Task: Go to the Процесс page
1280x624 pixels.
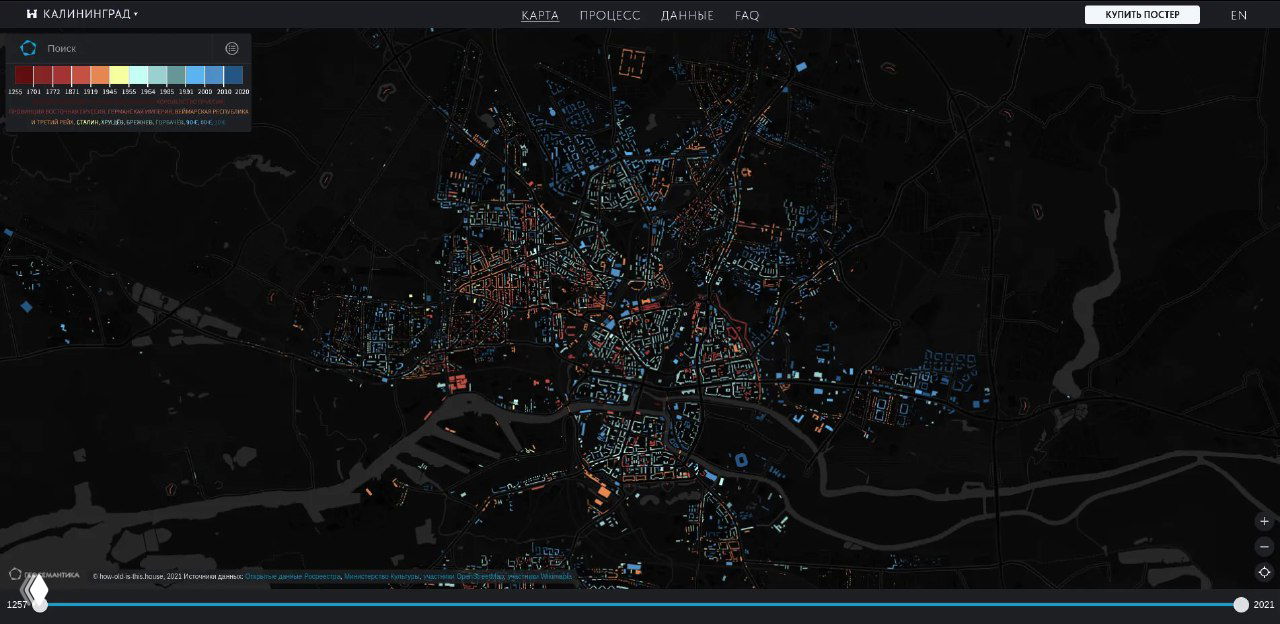Action: click(609, 16)
